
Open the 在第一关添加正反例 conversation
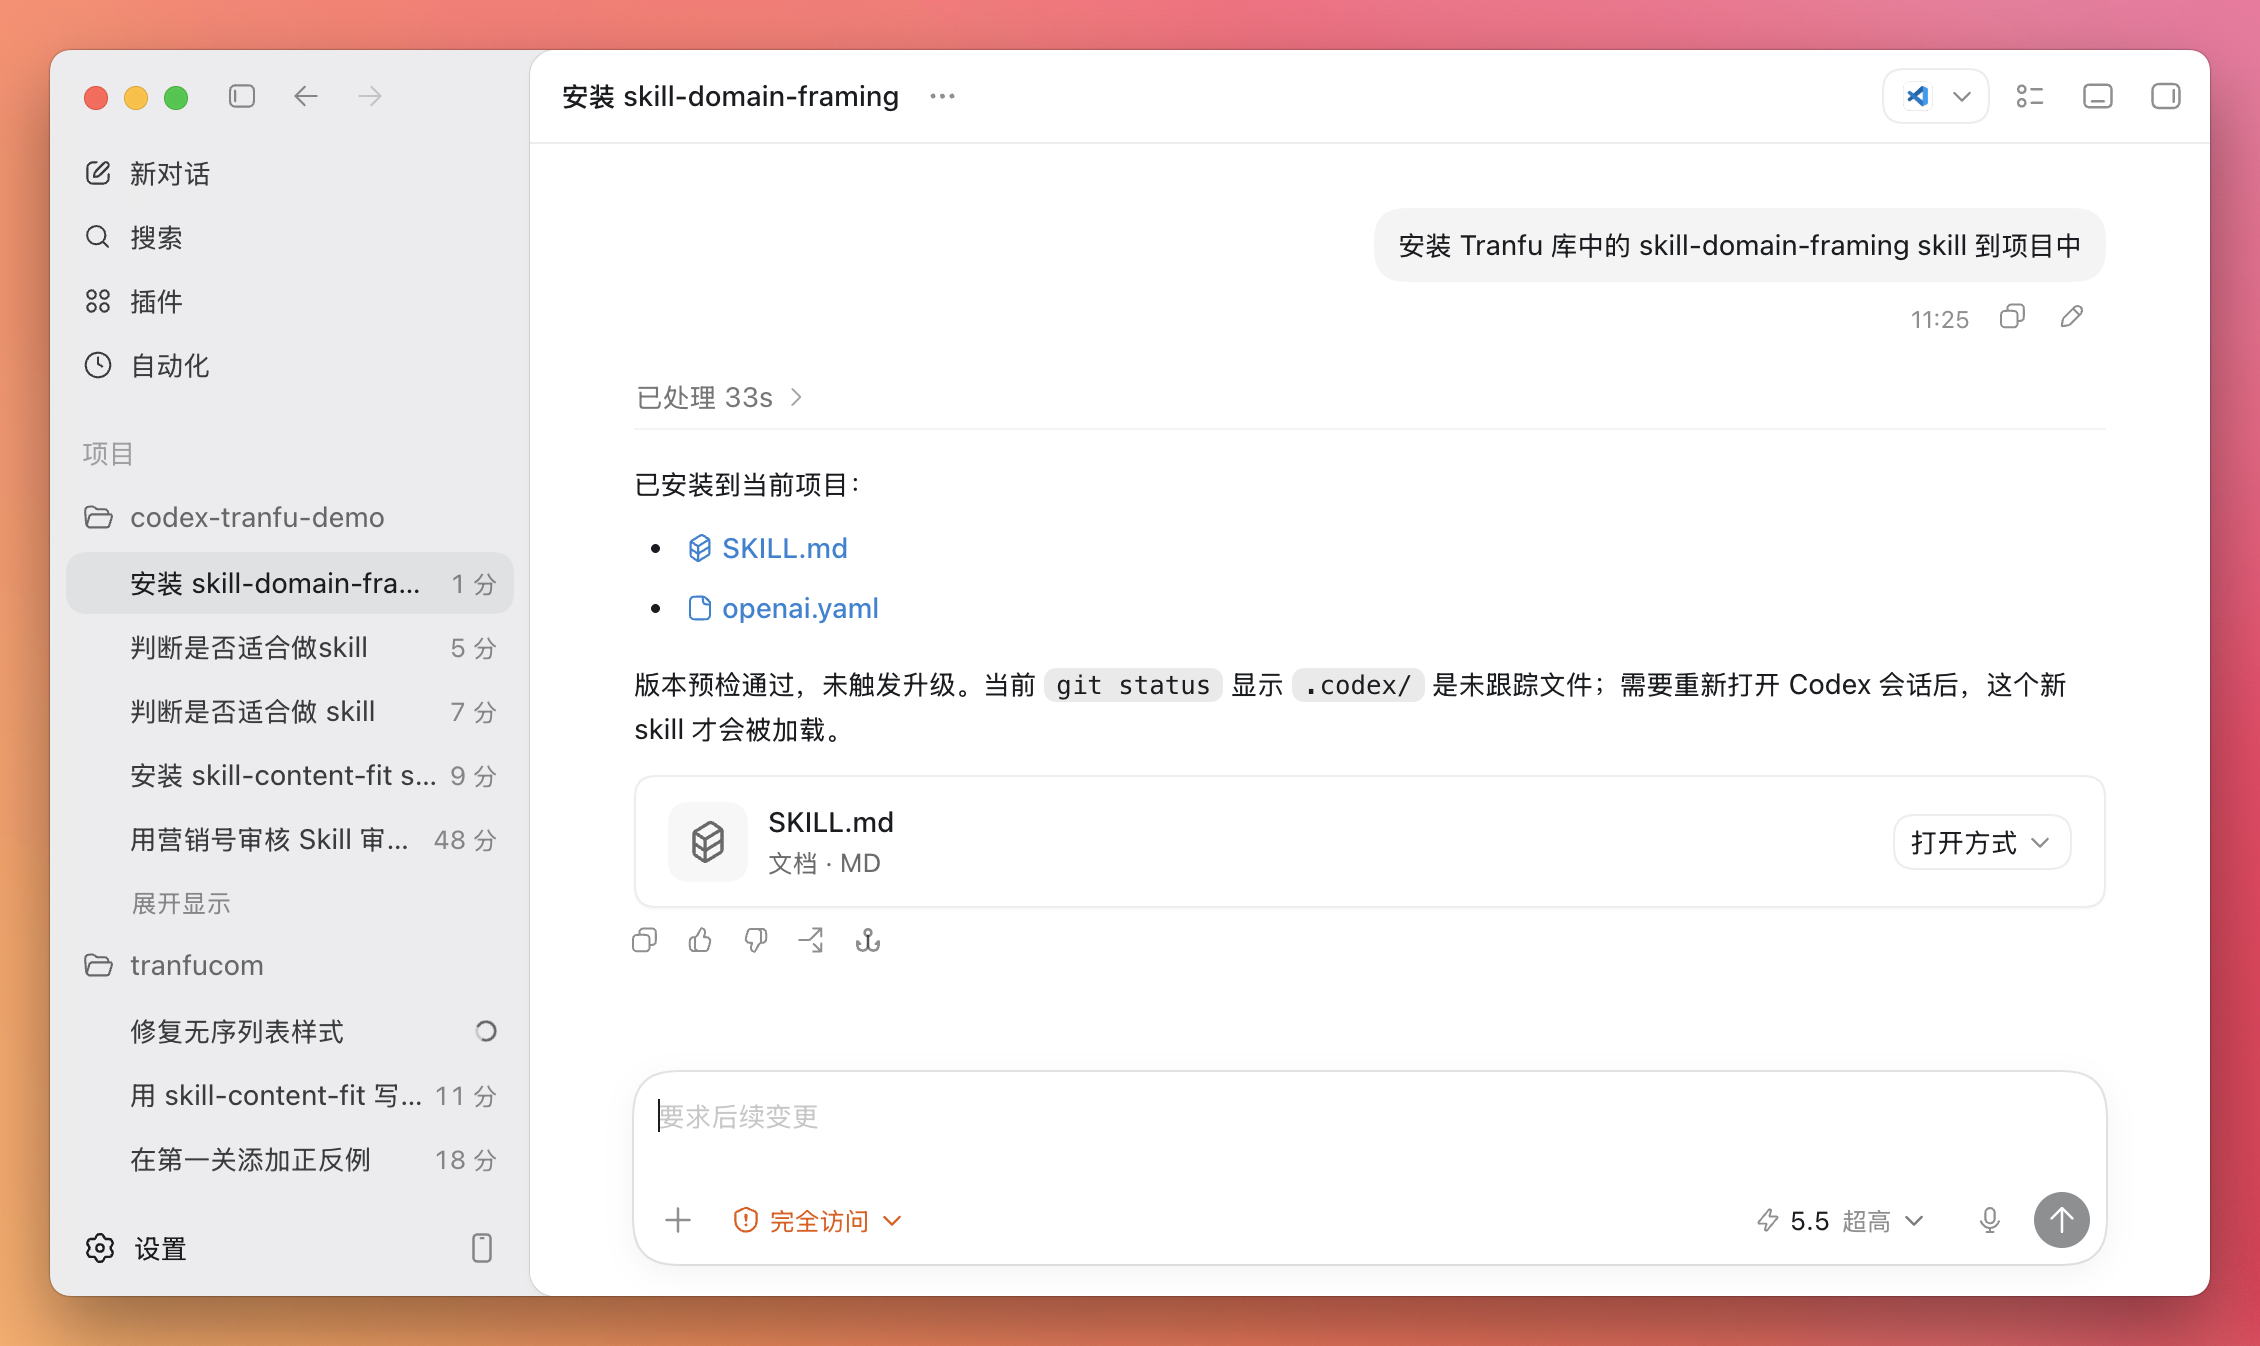point(290,1159)
